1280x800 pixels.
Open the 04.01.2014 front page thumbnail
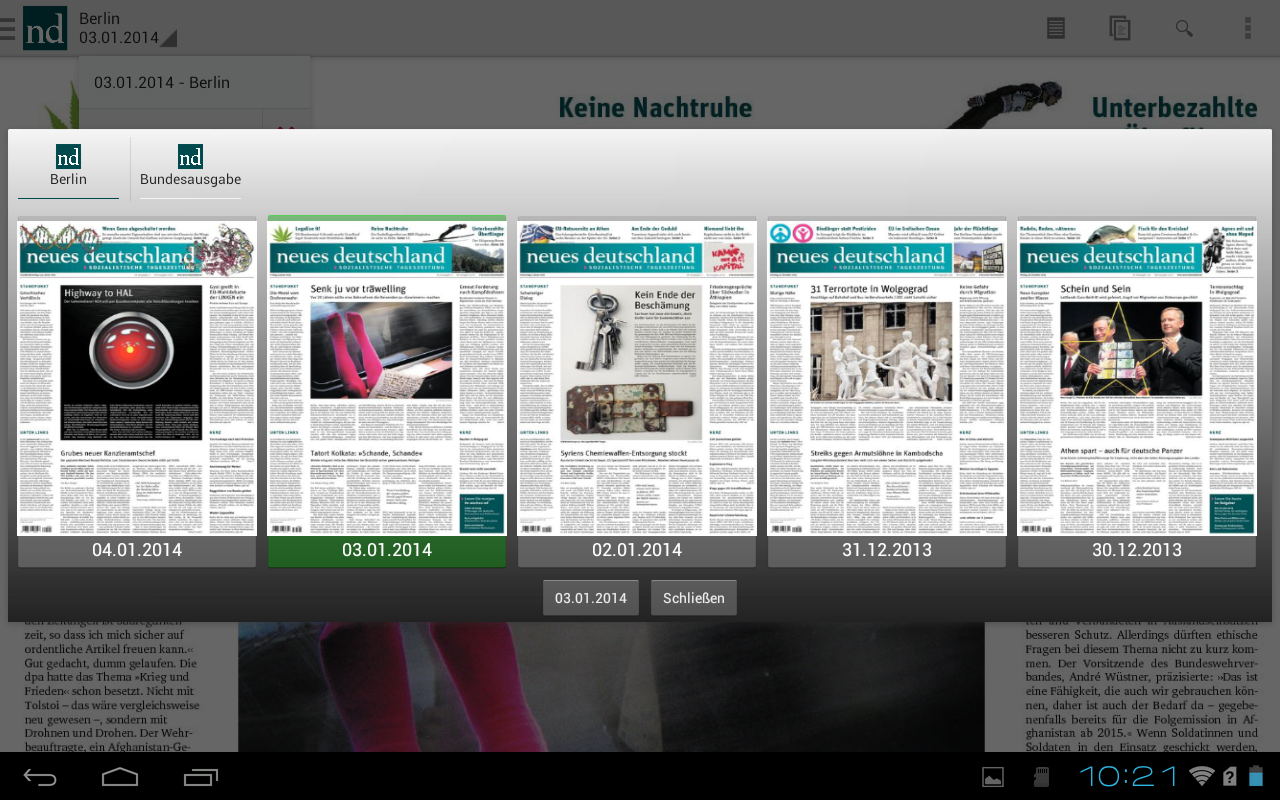click(x=137, y=376)
